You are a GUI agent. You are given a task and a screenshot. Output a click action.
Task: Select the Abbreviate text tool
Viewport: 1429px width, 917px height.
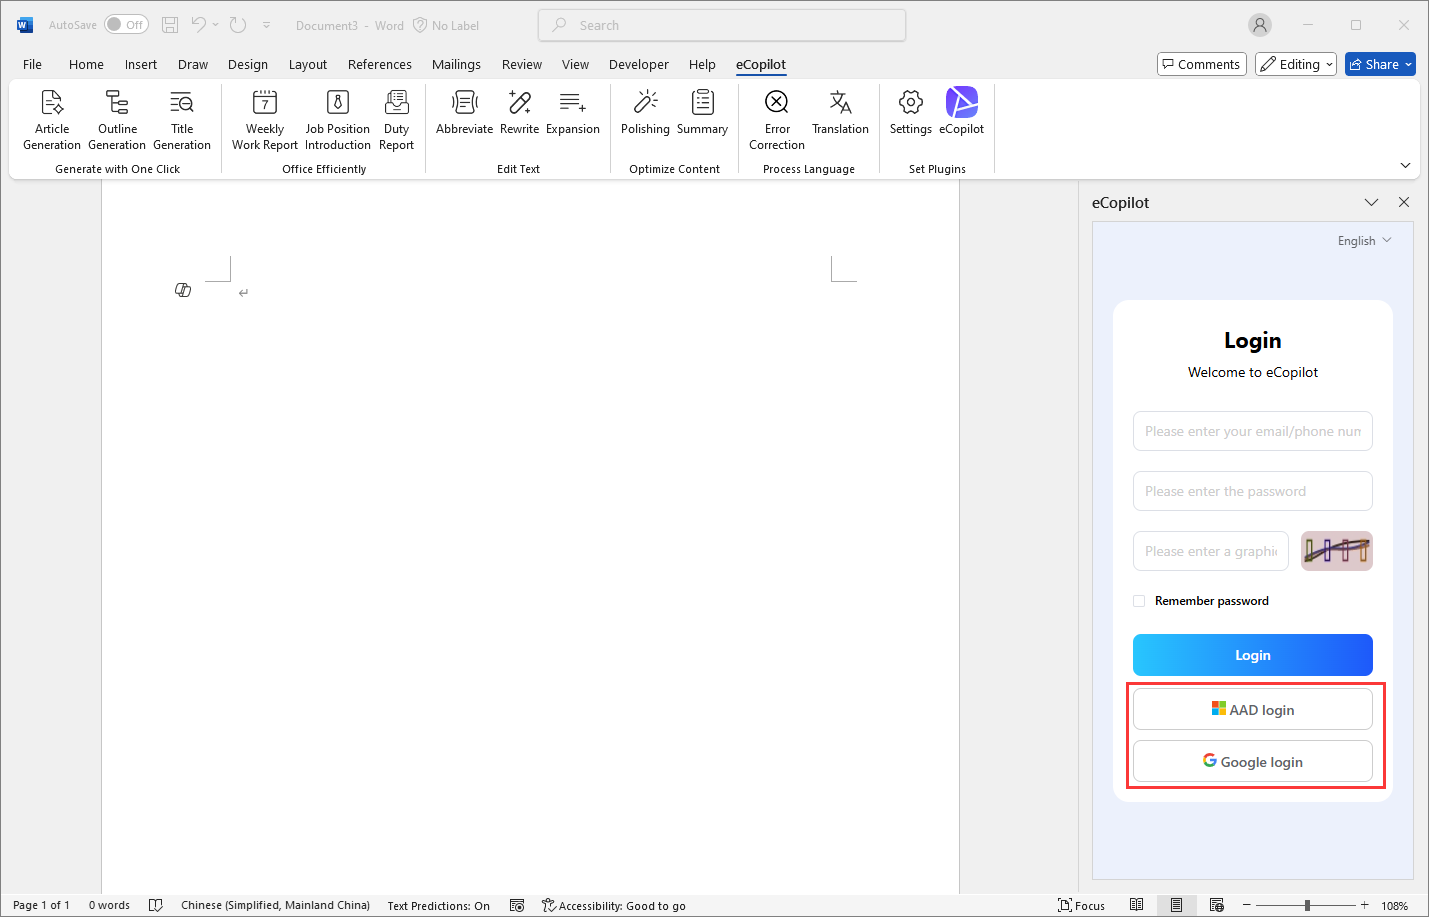point(465,112)
